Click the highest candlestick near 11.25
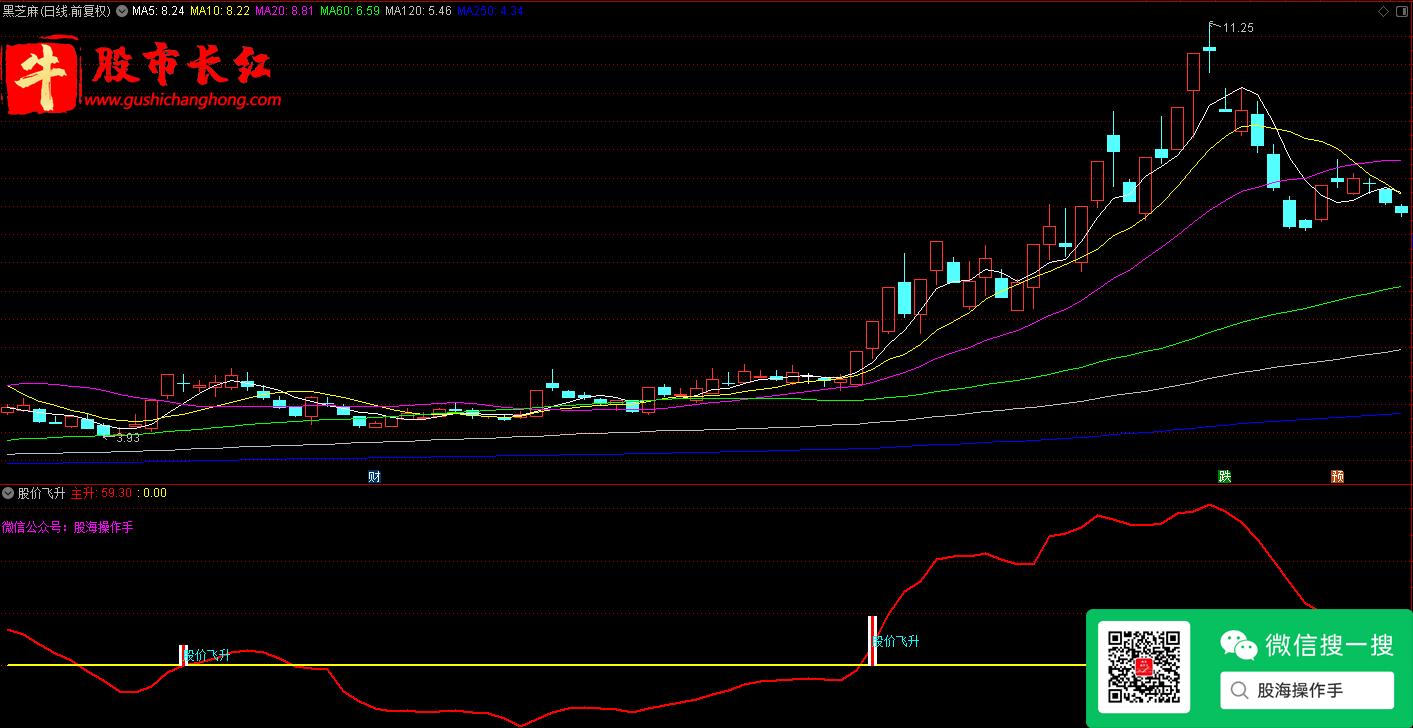This screenshot has width=1413, height=728. tap(1209, 47)
